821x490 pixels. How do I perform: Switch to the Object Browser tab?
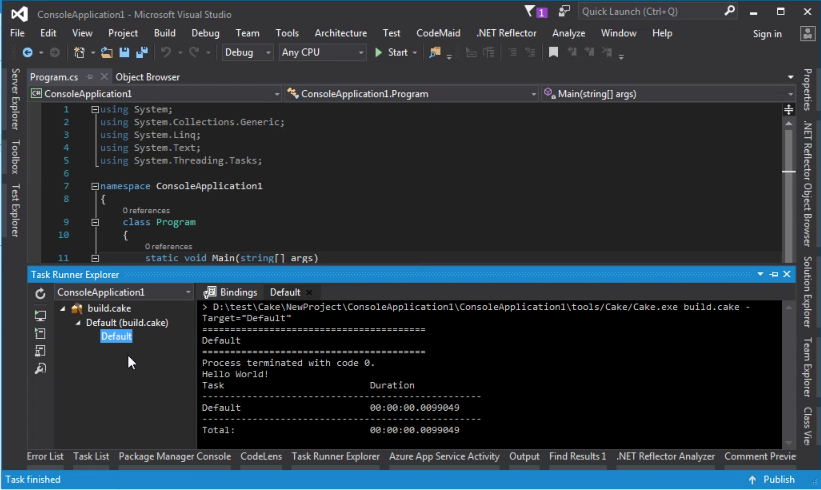point(148,77)
